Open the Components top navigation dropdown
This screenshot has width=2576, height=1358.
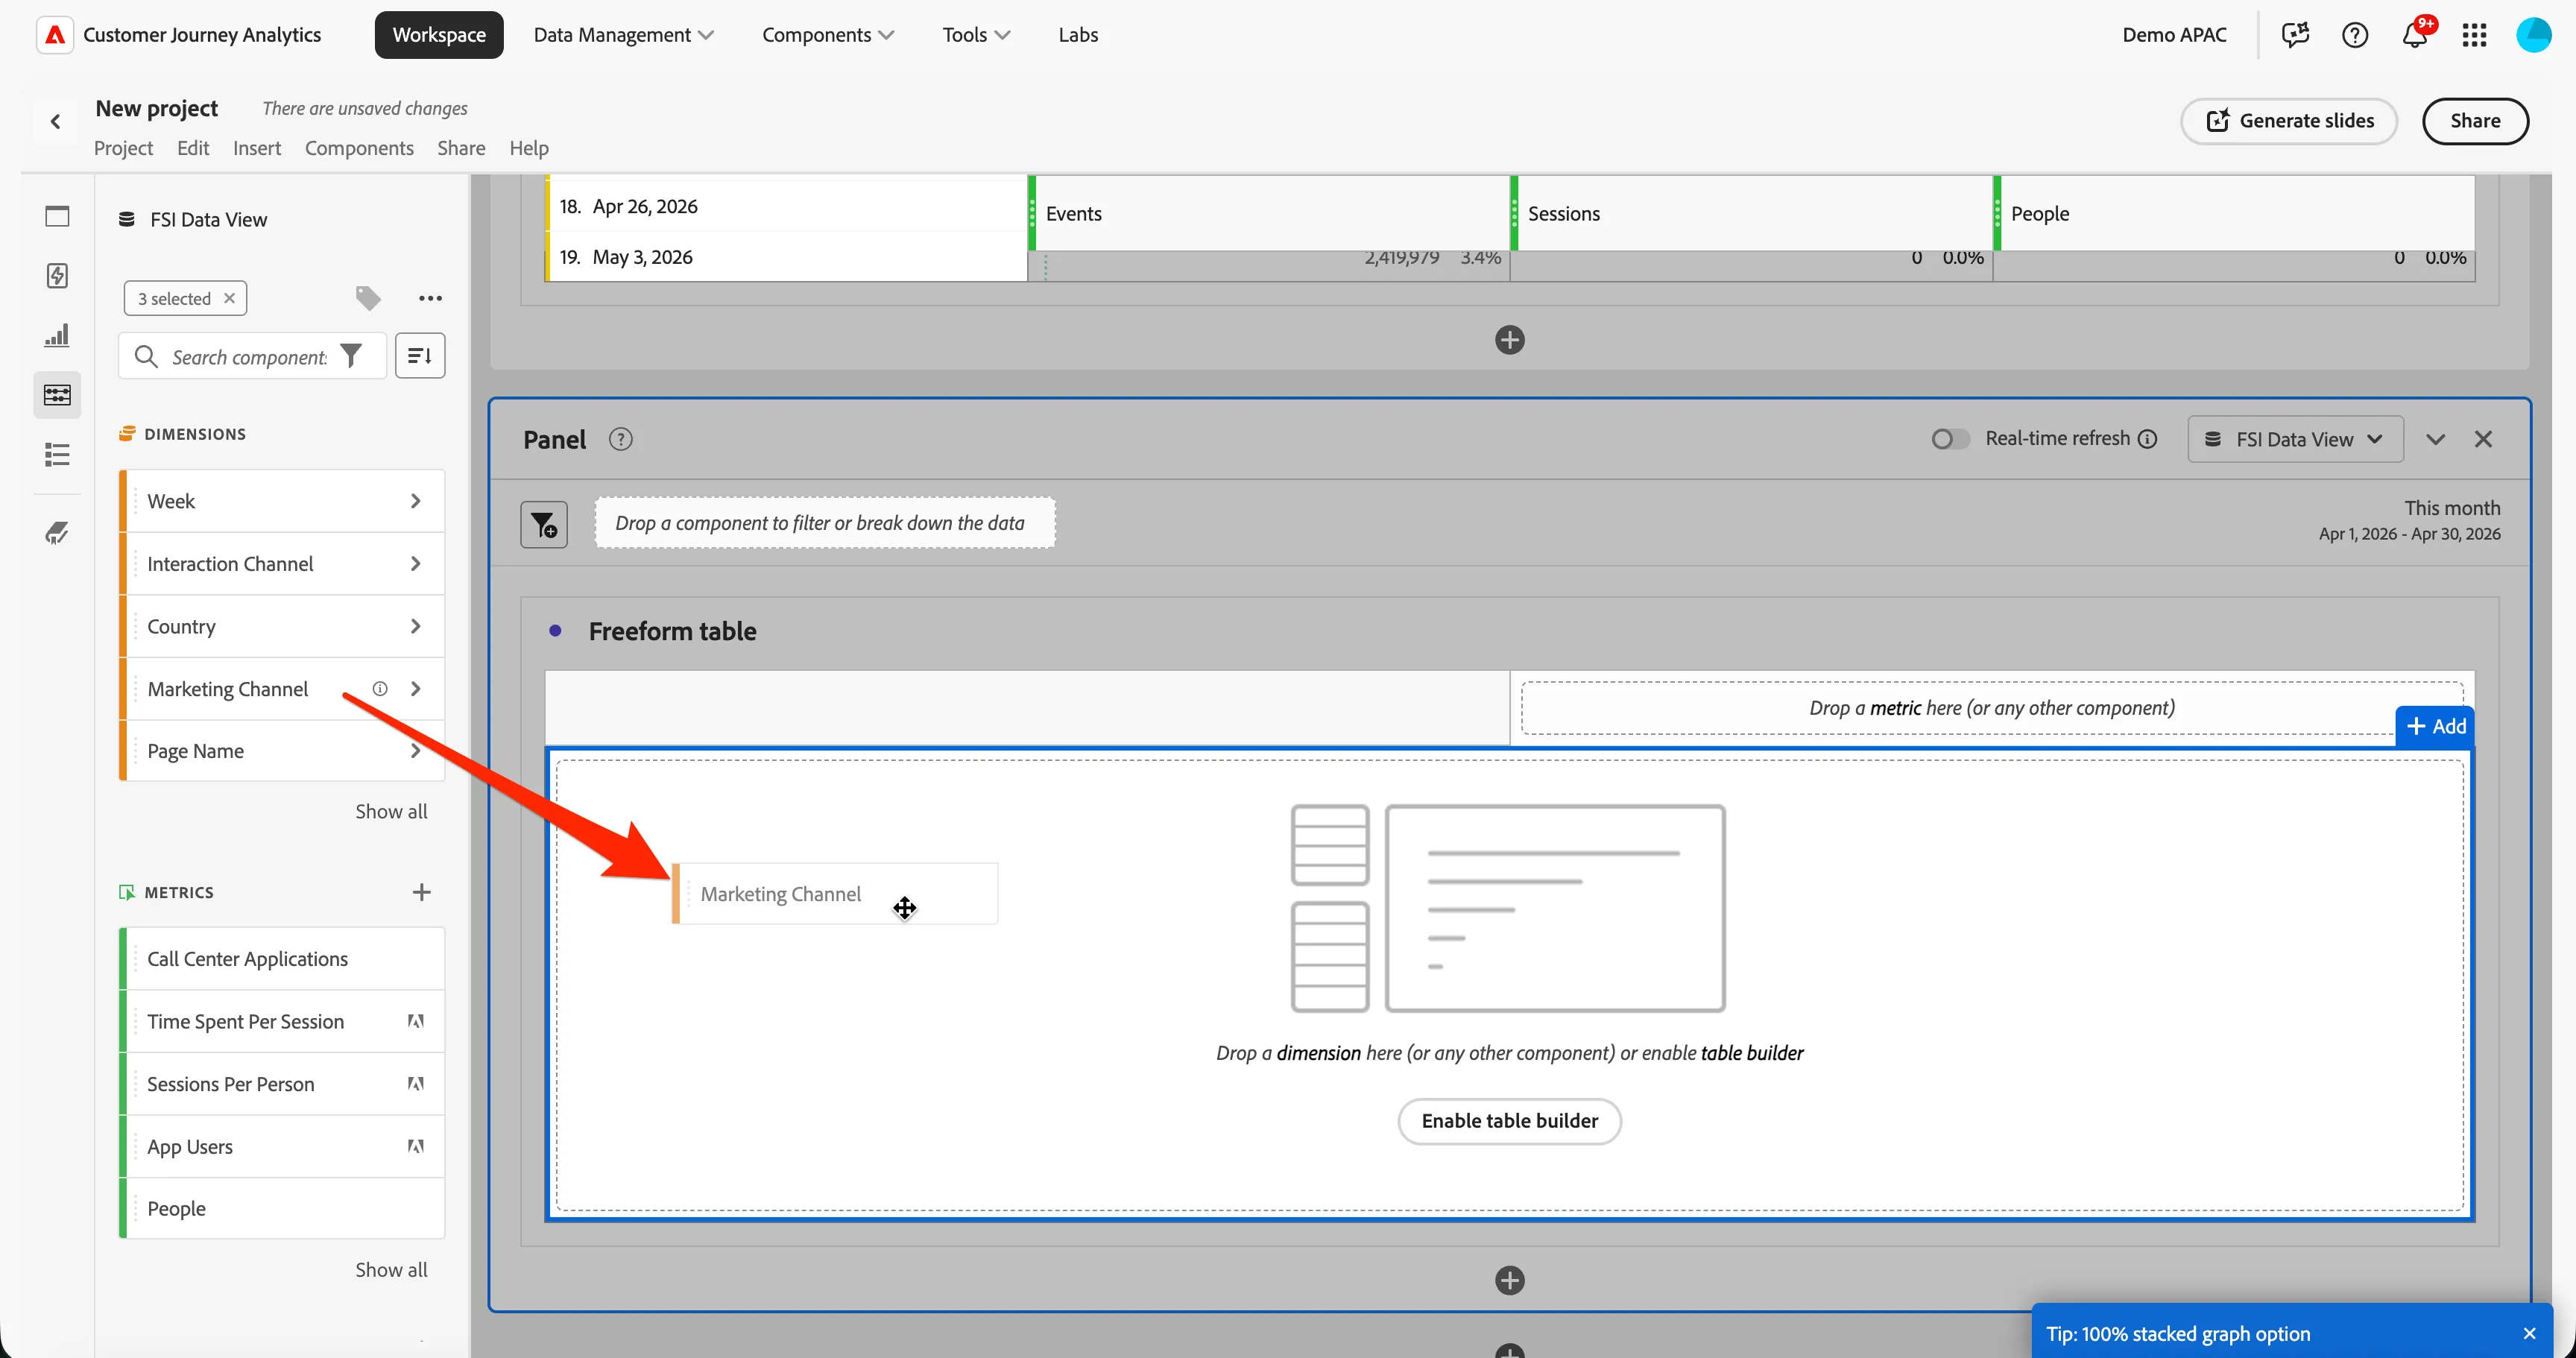pyautogui.click(x=828, y=35)
